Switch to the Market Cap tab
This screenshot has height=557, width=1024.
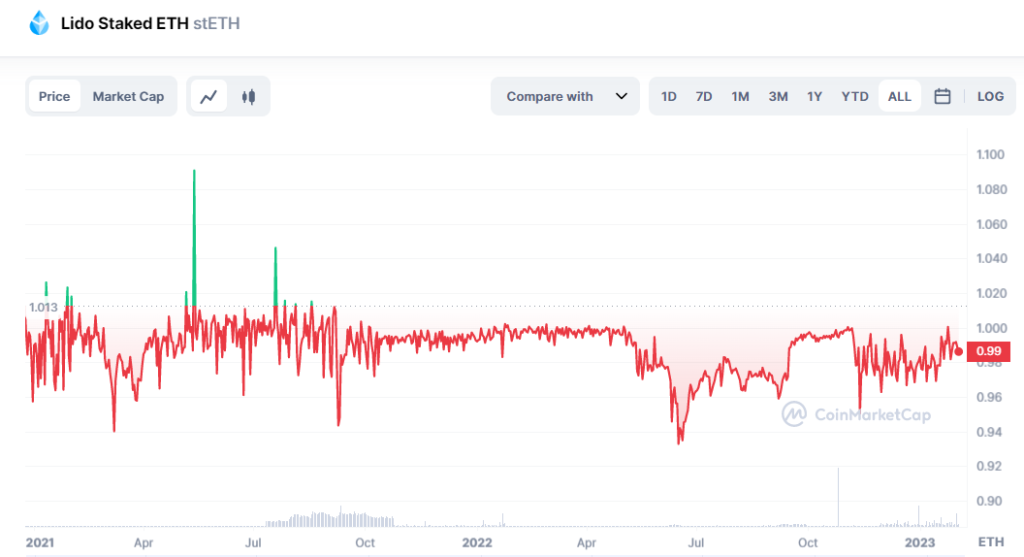point(128,97)
